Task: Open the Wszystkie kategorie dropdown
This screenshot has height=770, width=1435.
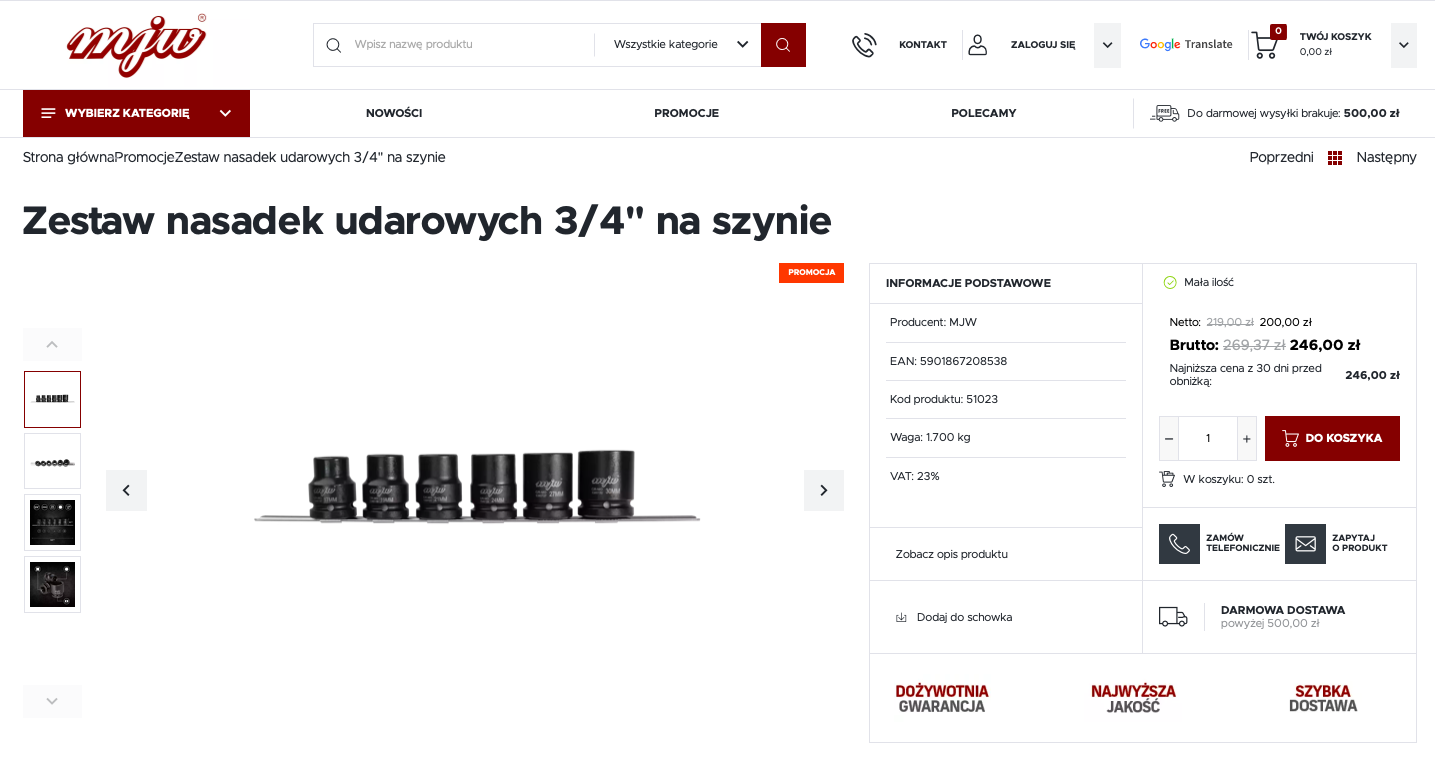Action: pyautogui.click(x=681, y=45)
